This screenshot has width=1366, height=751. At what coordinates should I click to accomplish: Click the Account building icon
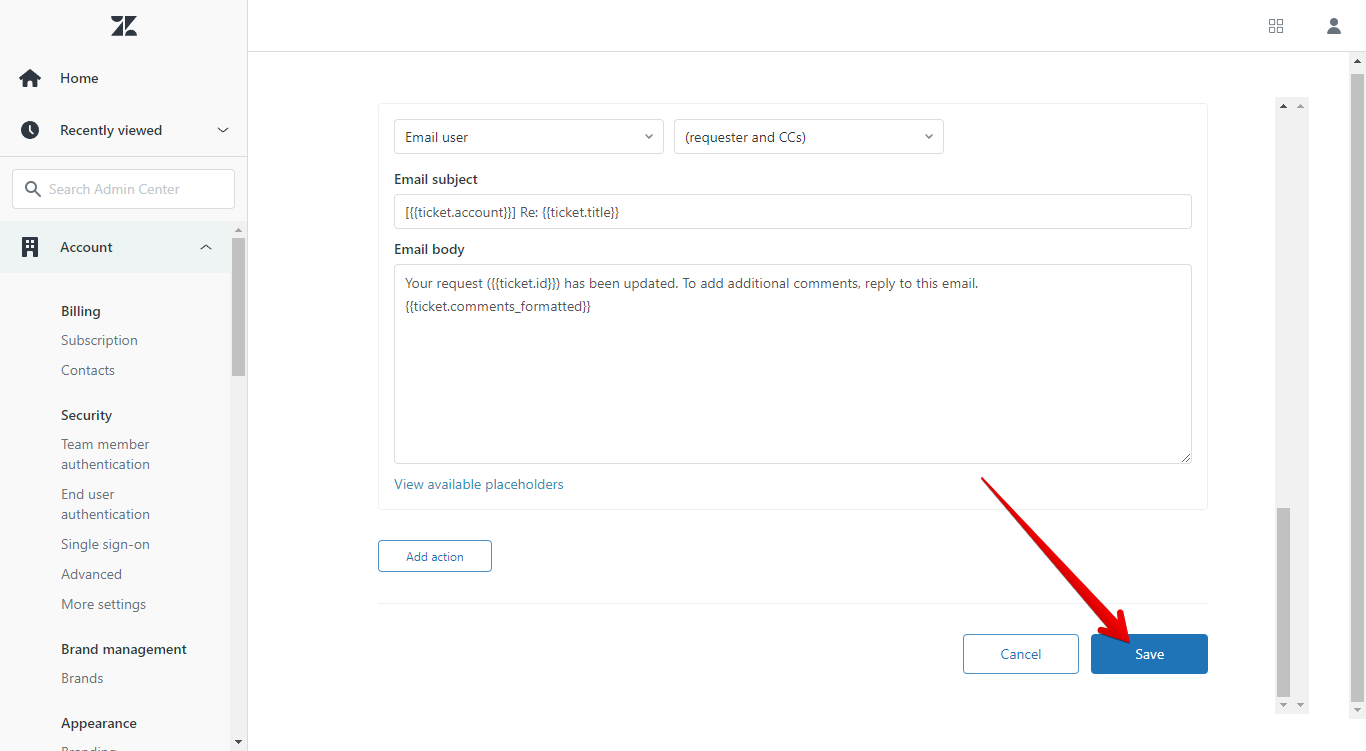[x=30, y=247]
